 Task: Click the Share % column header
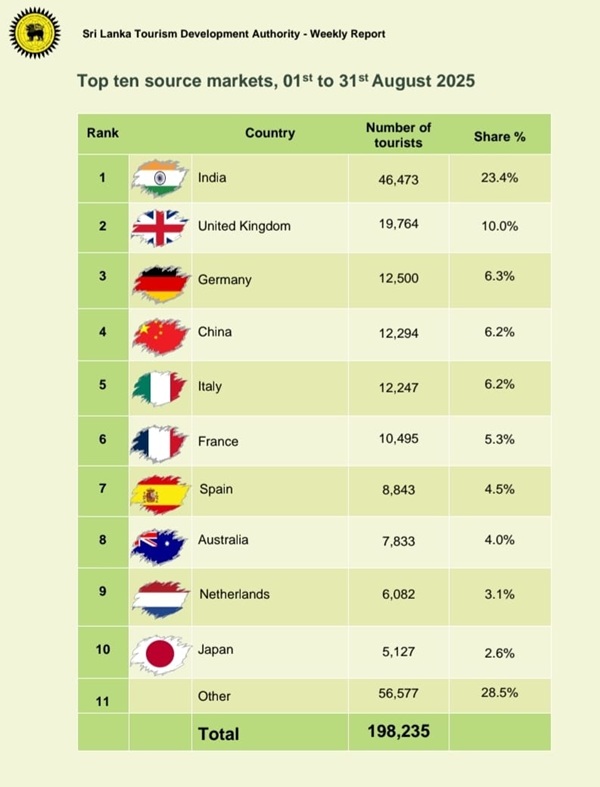tap(499, 136)
